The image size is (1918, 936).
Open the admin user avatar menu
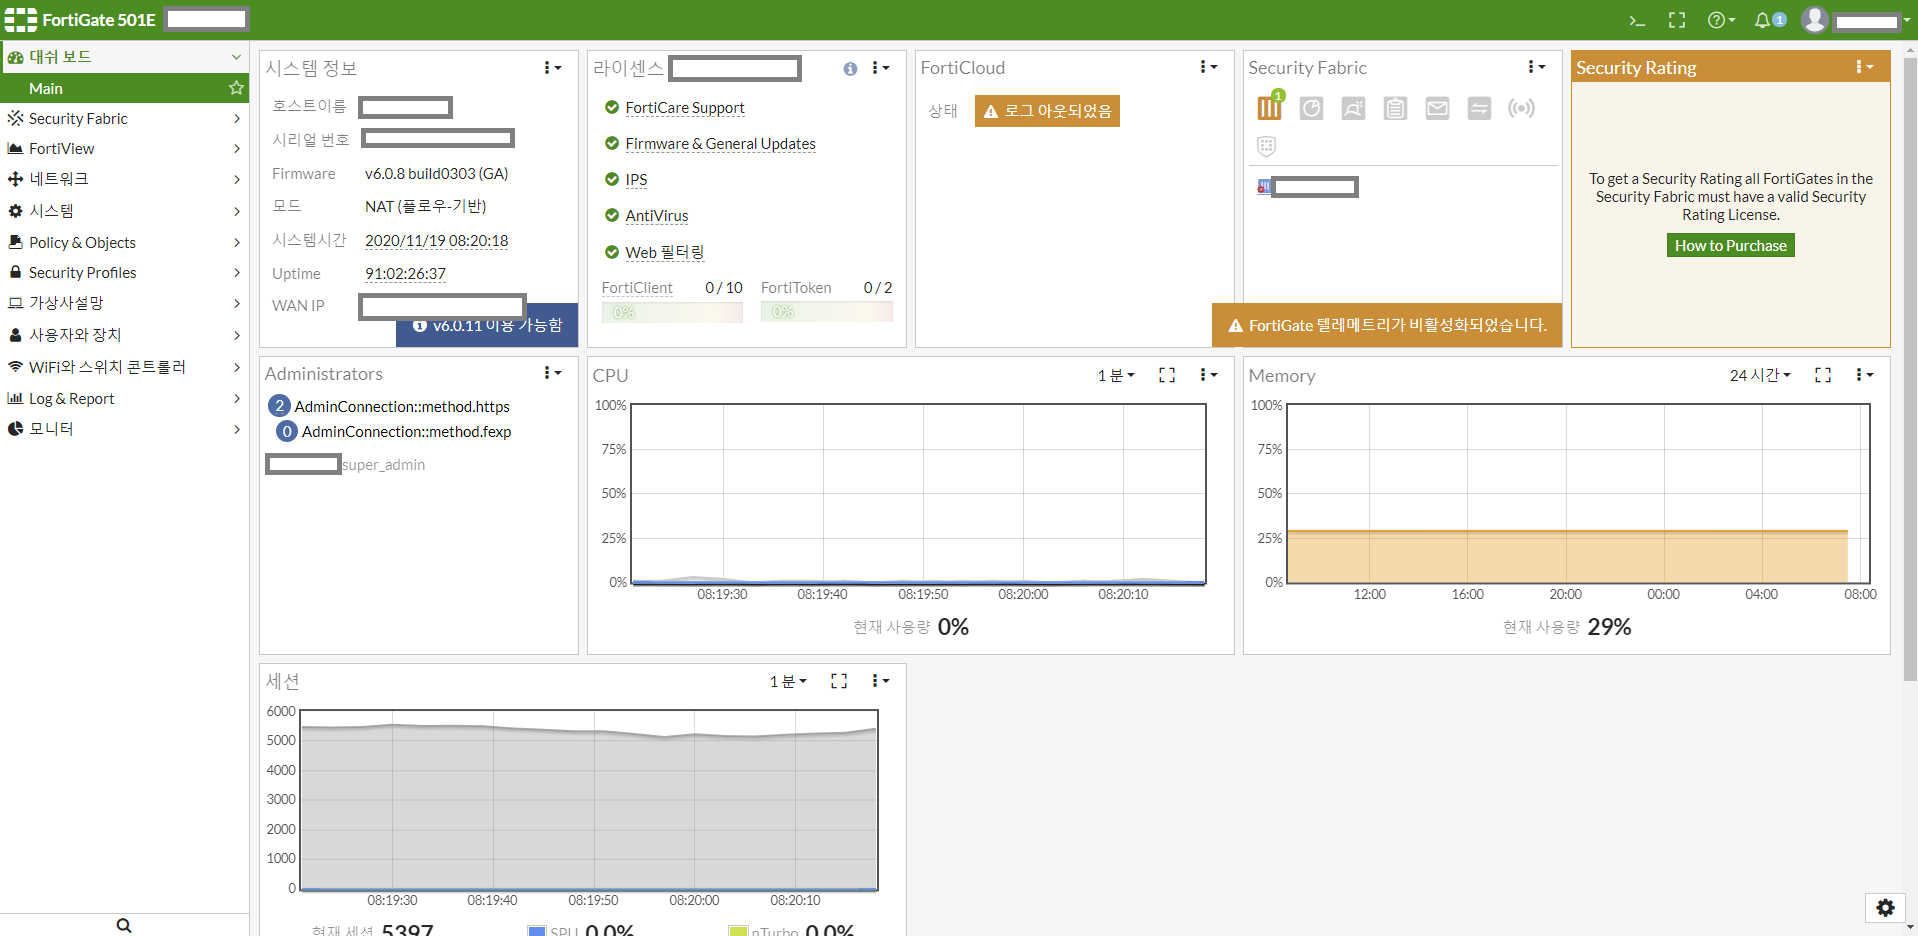1815,20
